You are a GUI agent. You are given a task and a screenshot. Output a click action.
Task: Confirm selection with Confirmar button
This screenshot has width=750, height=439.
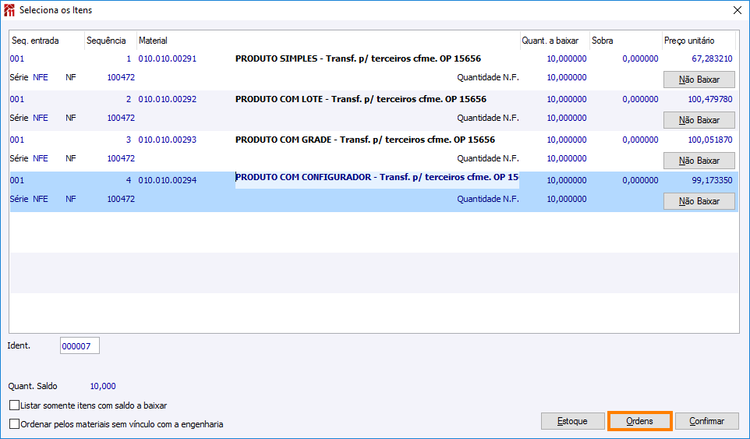point(706,421)
